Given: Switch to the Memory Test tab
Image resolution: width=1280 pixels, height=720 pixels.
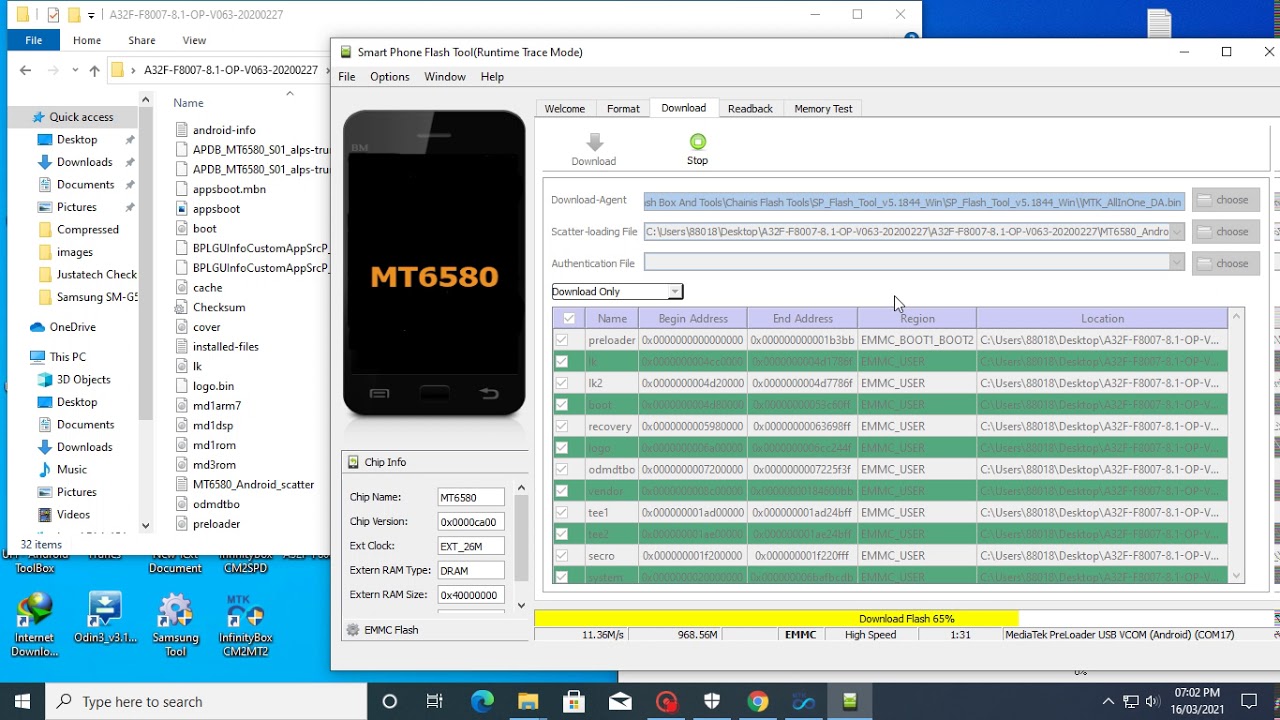Looking at the screenshot, I should coord(823,109).
